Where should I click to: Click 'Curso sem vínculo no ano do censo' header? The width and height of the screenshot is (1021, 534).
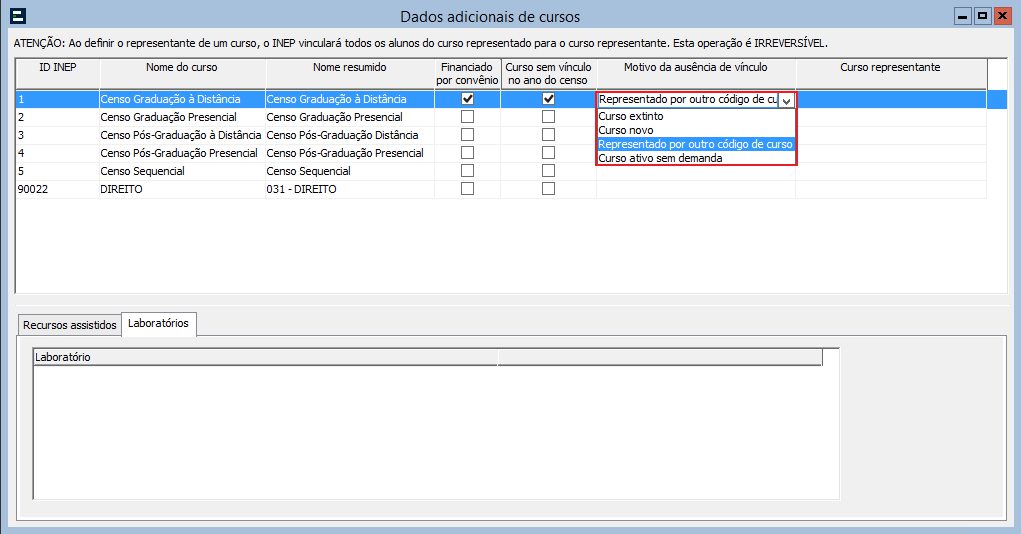pos(548,74)
